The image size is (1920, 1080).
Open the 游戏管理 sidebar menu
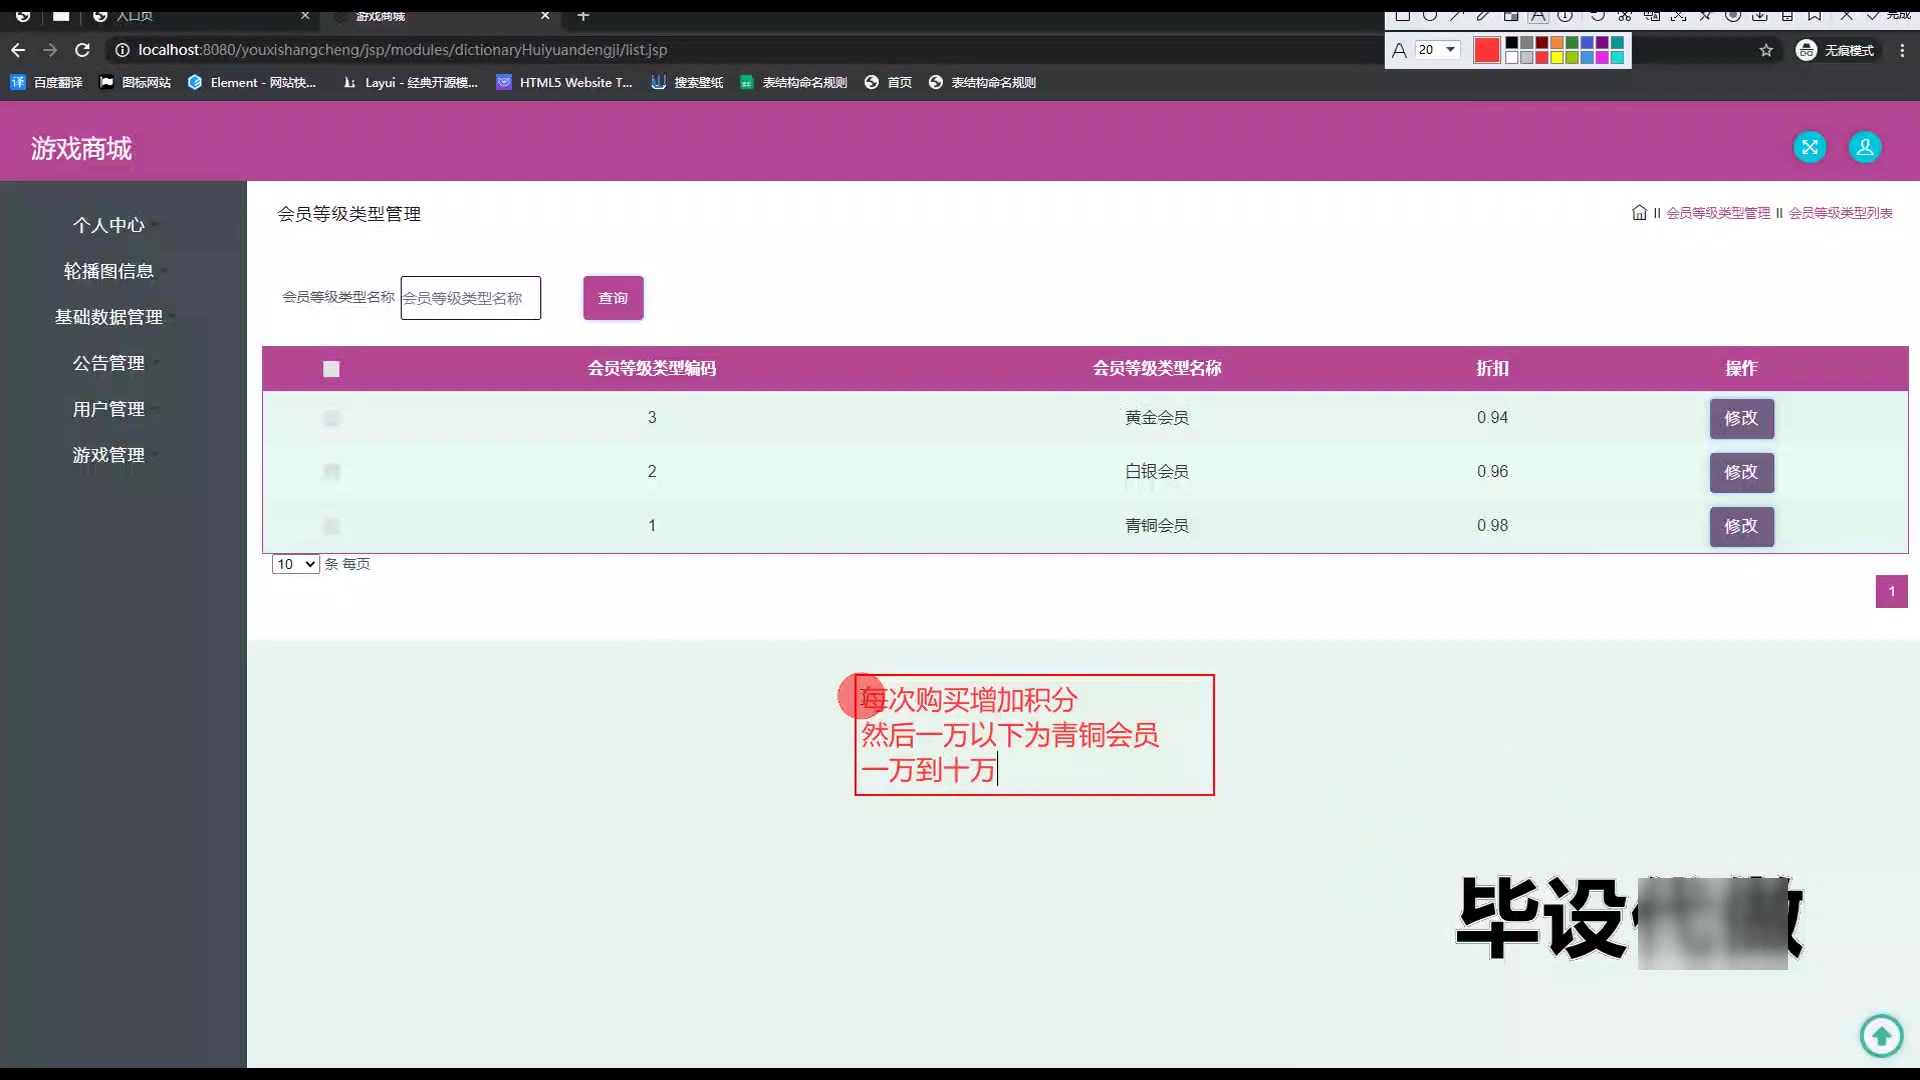(108, 455)
